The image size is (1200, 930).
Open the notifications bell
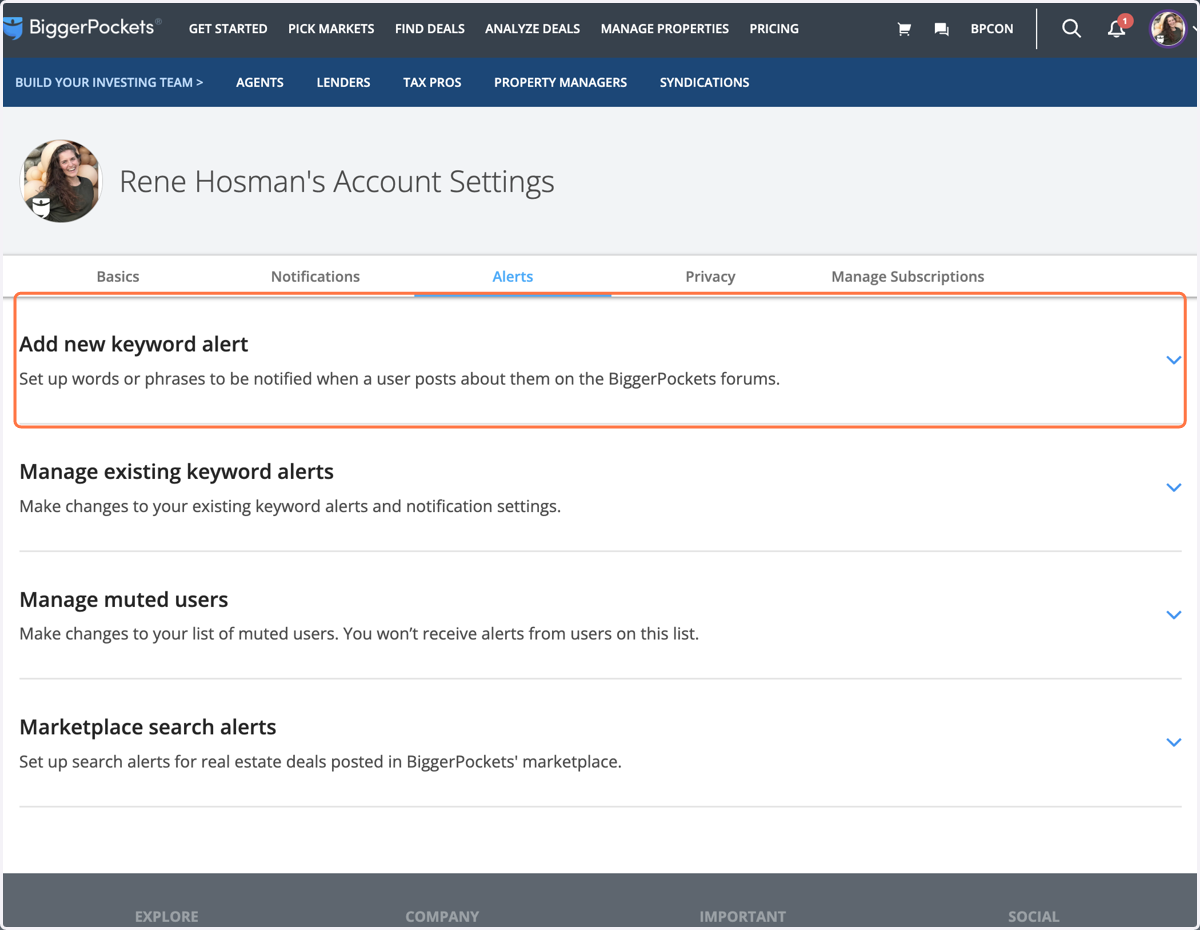[x=1117, y=29]
